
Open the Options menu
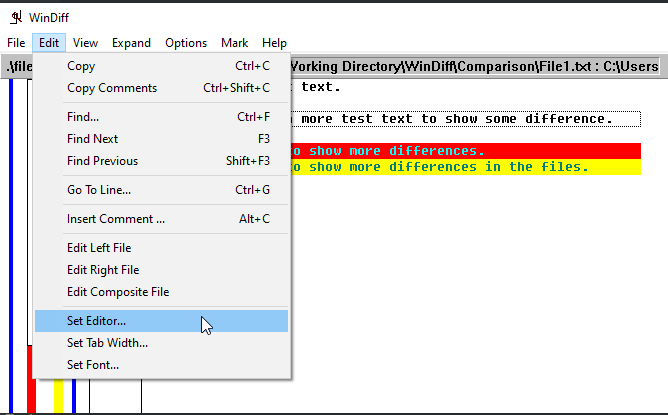coord(186,43)
